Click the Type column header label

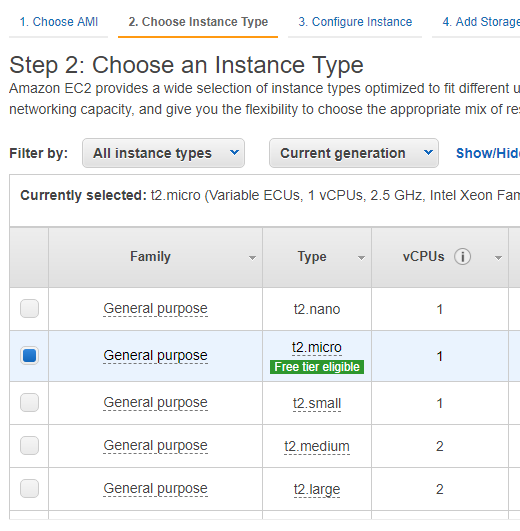312,257
